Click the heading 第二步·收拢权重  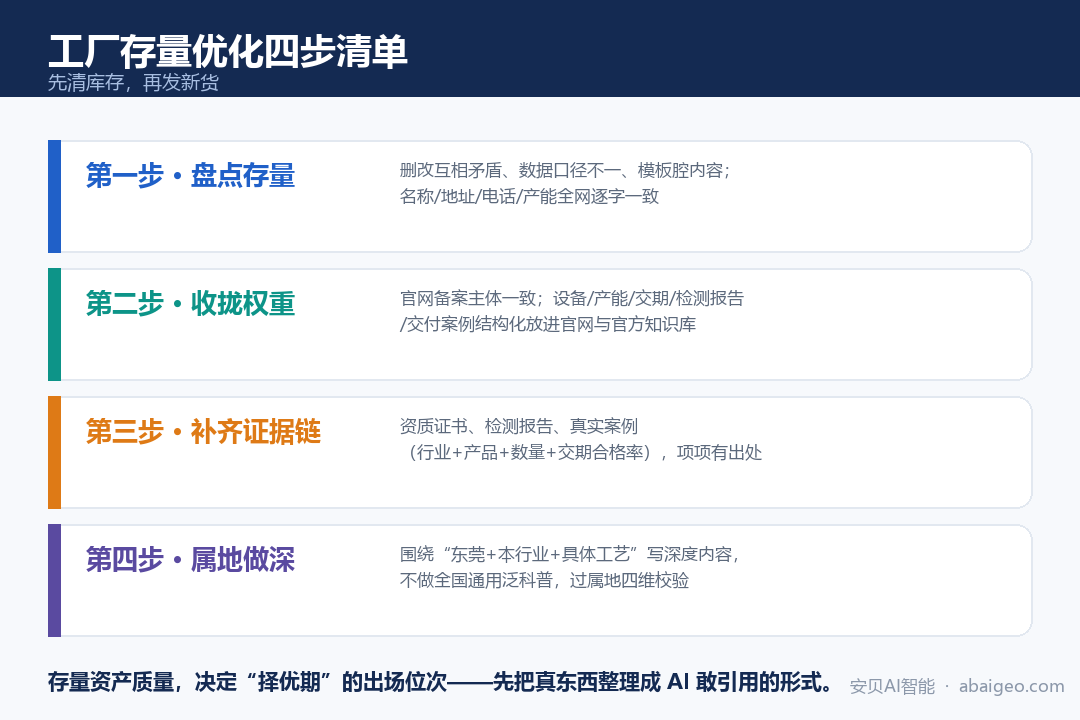[190, 303]
